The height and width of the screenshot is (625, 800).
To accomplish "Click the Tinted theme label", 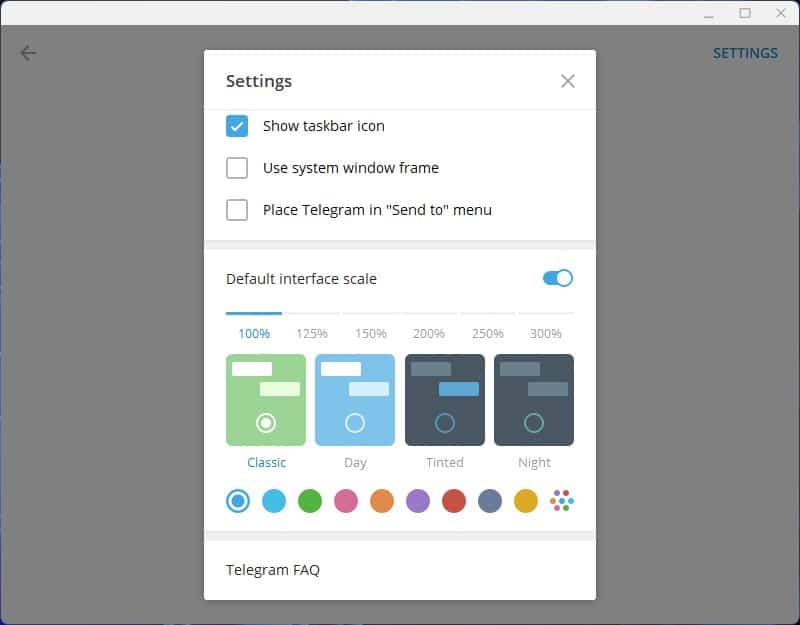I will coord(445,462).
